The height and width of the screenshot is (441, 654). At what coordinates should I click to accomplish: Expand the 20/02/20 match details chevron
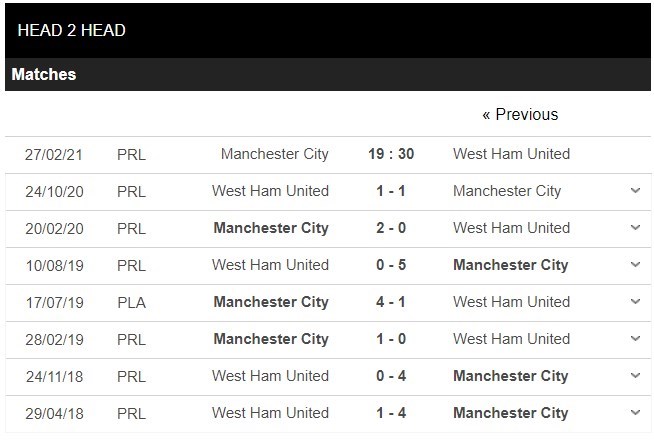click(635, 228)
